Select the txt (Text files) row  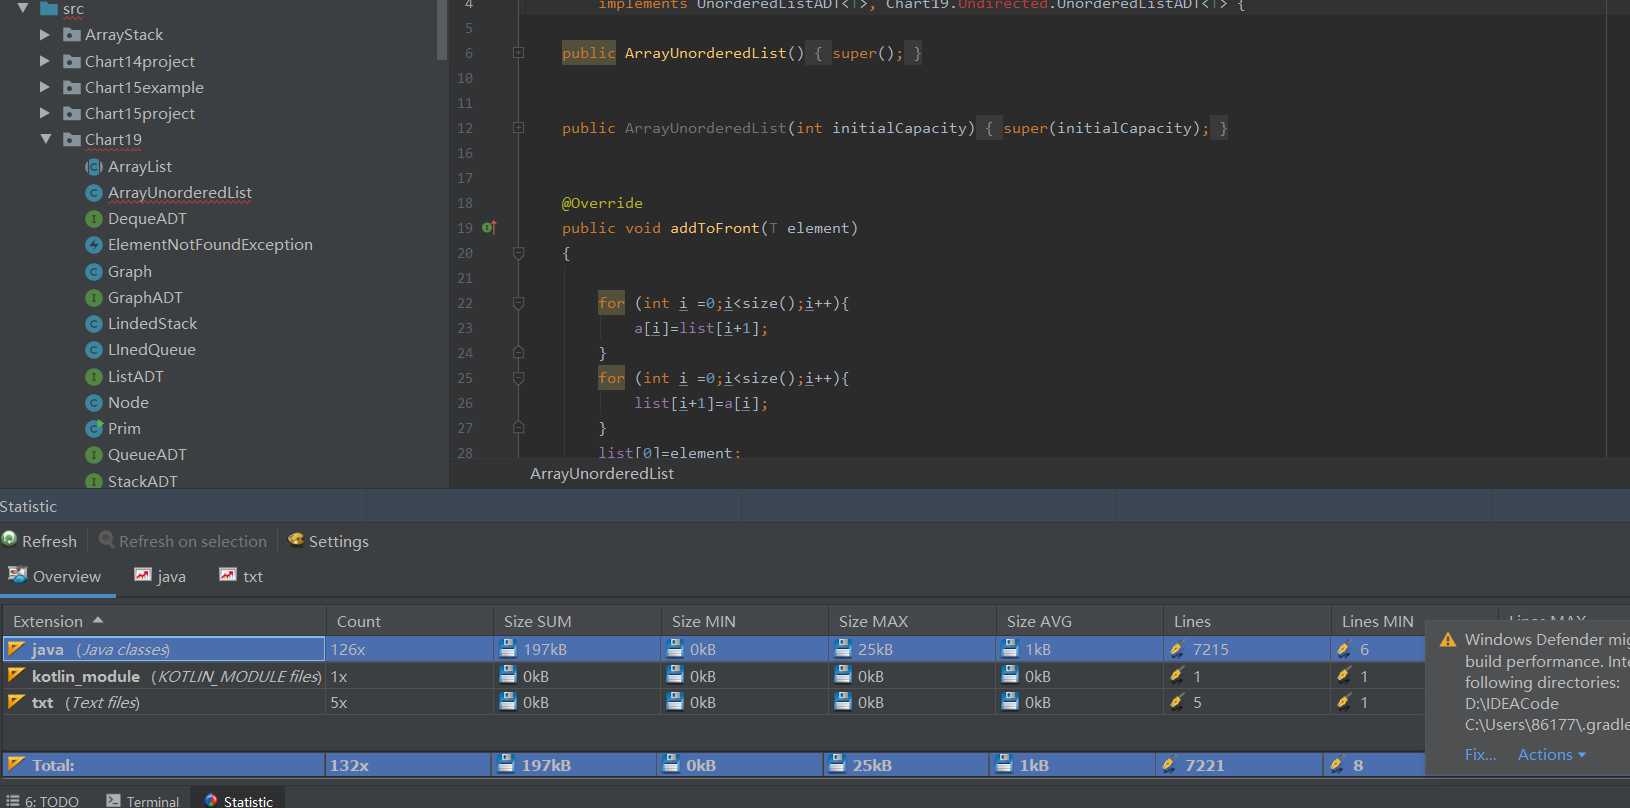(x=714, y=702)
